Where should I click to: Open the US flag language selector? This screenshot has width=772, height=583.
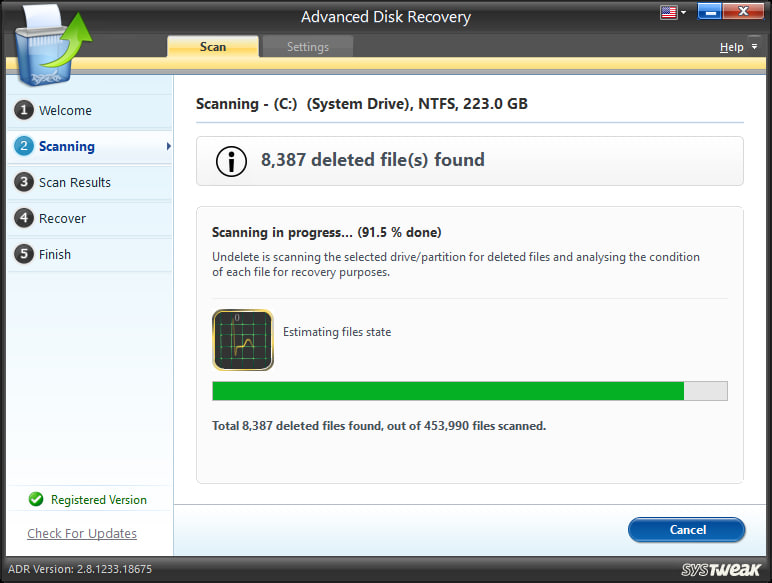[x=673, y=12]
